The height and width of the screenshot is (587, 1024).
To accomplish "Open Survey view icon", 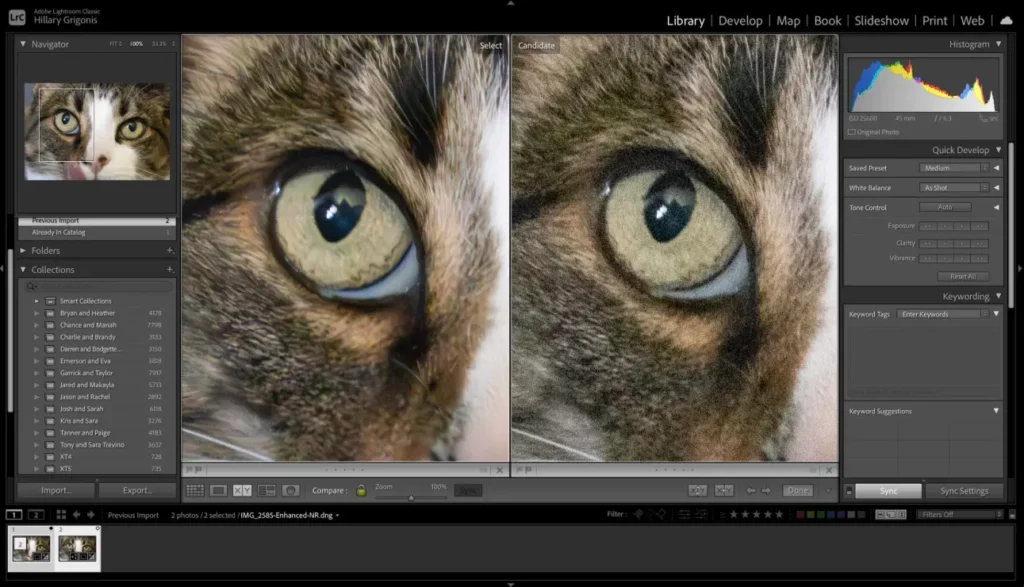I will (266, 489).
